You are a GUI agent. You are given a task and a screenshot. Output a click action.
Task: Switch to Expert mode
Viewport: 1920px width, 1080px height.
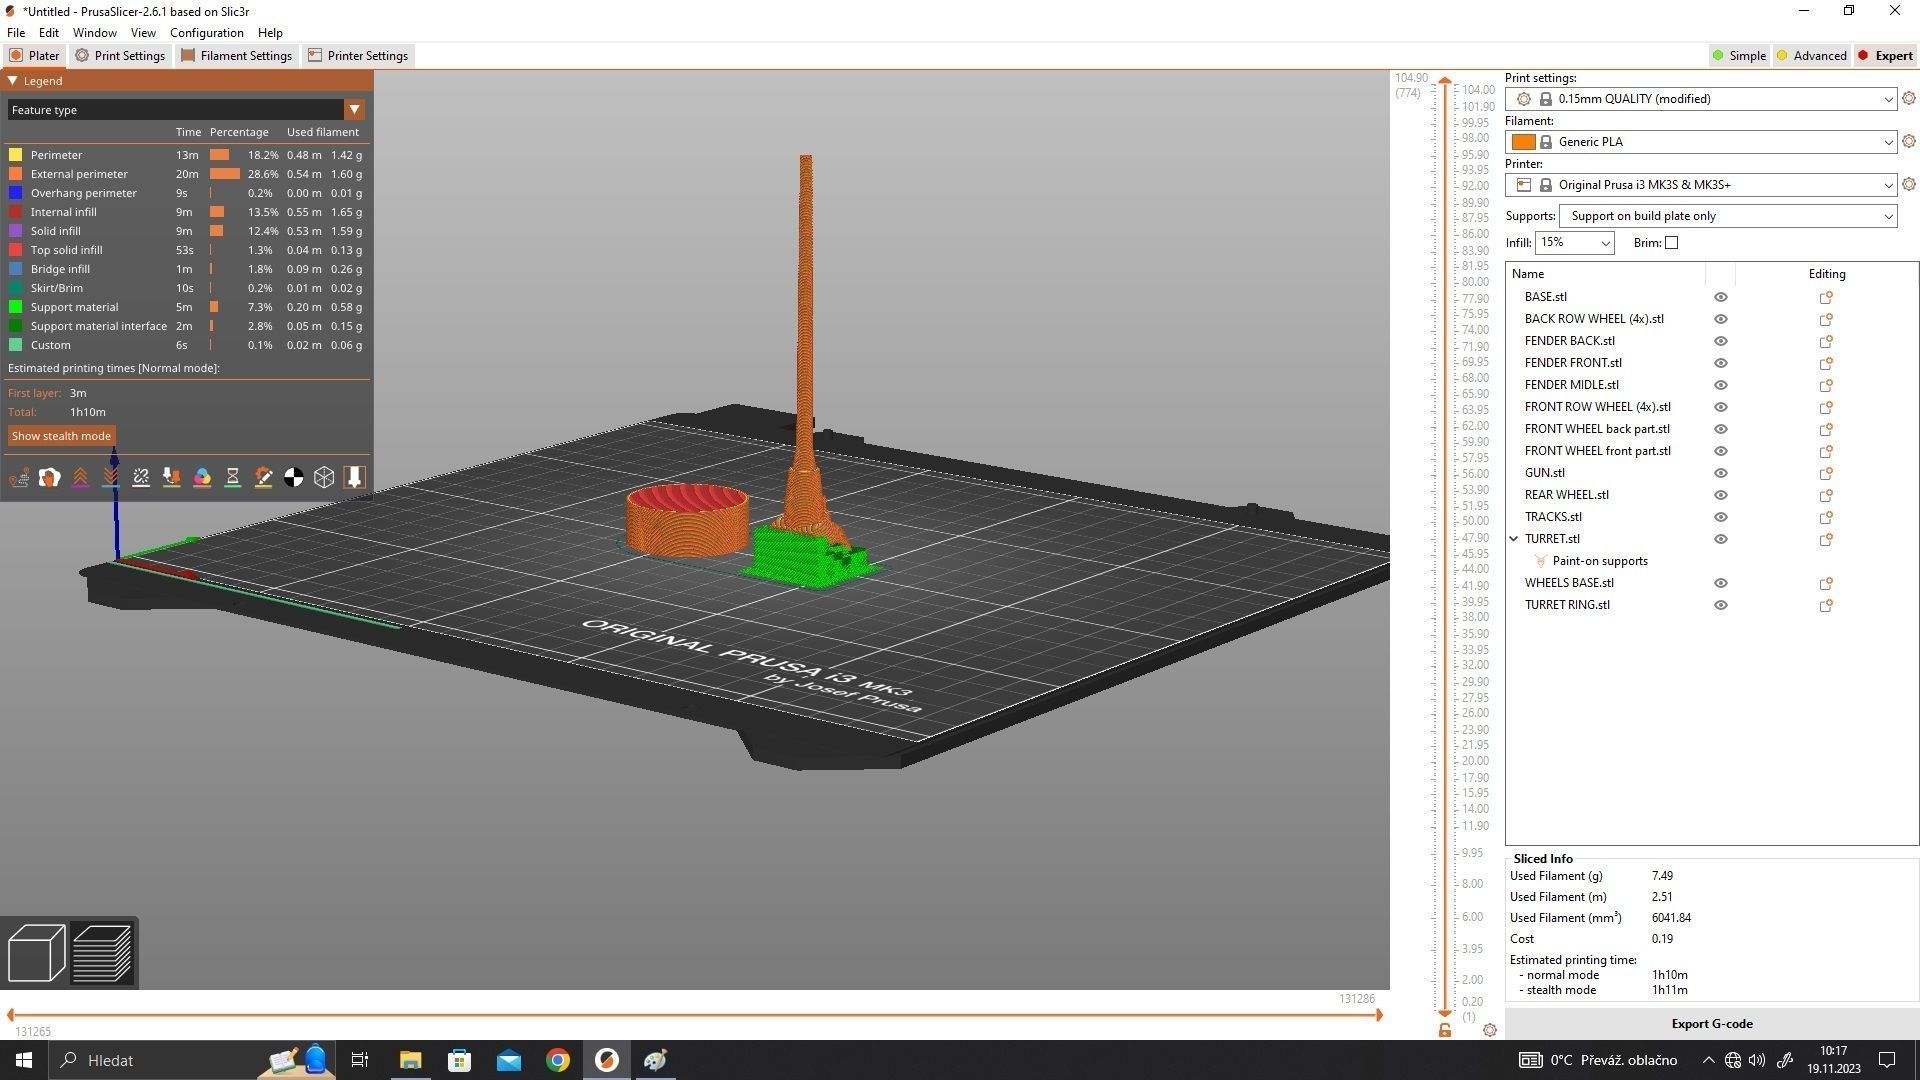click(x=1885, y=56)
